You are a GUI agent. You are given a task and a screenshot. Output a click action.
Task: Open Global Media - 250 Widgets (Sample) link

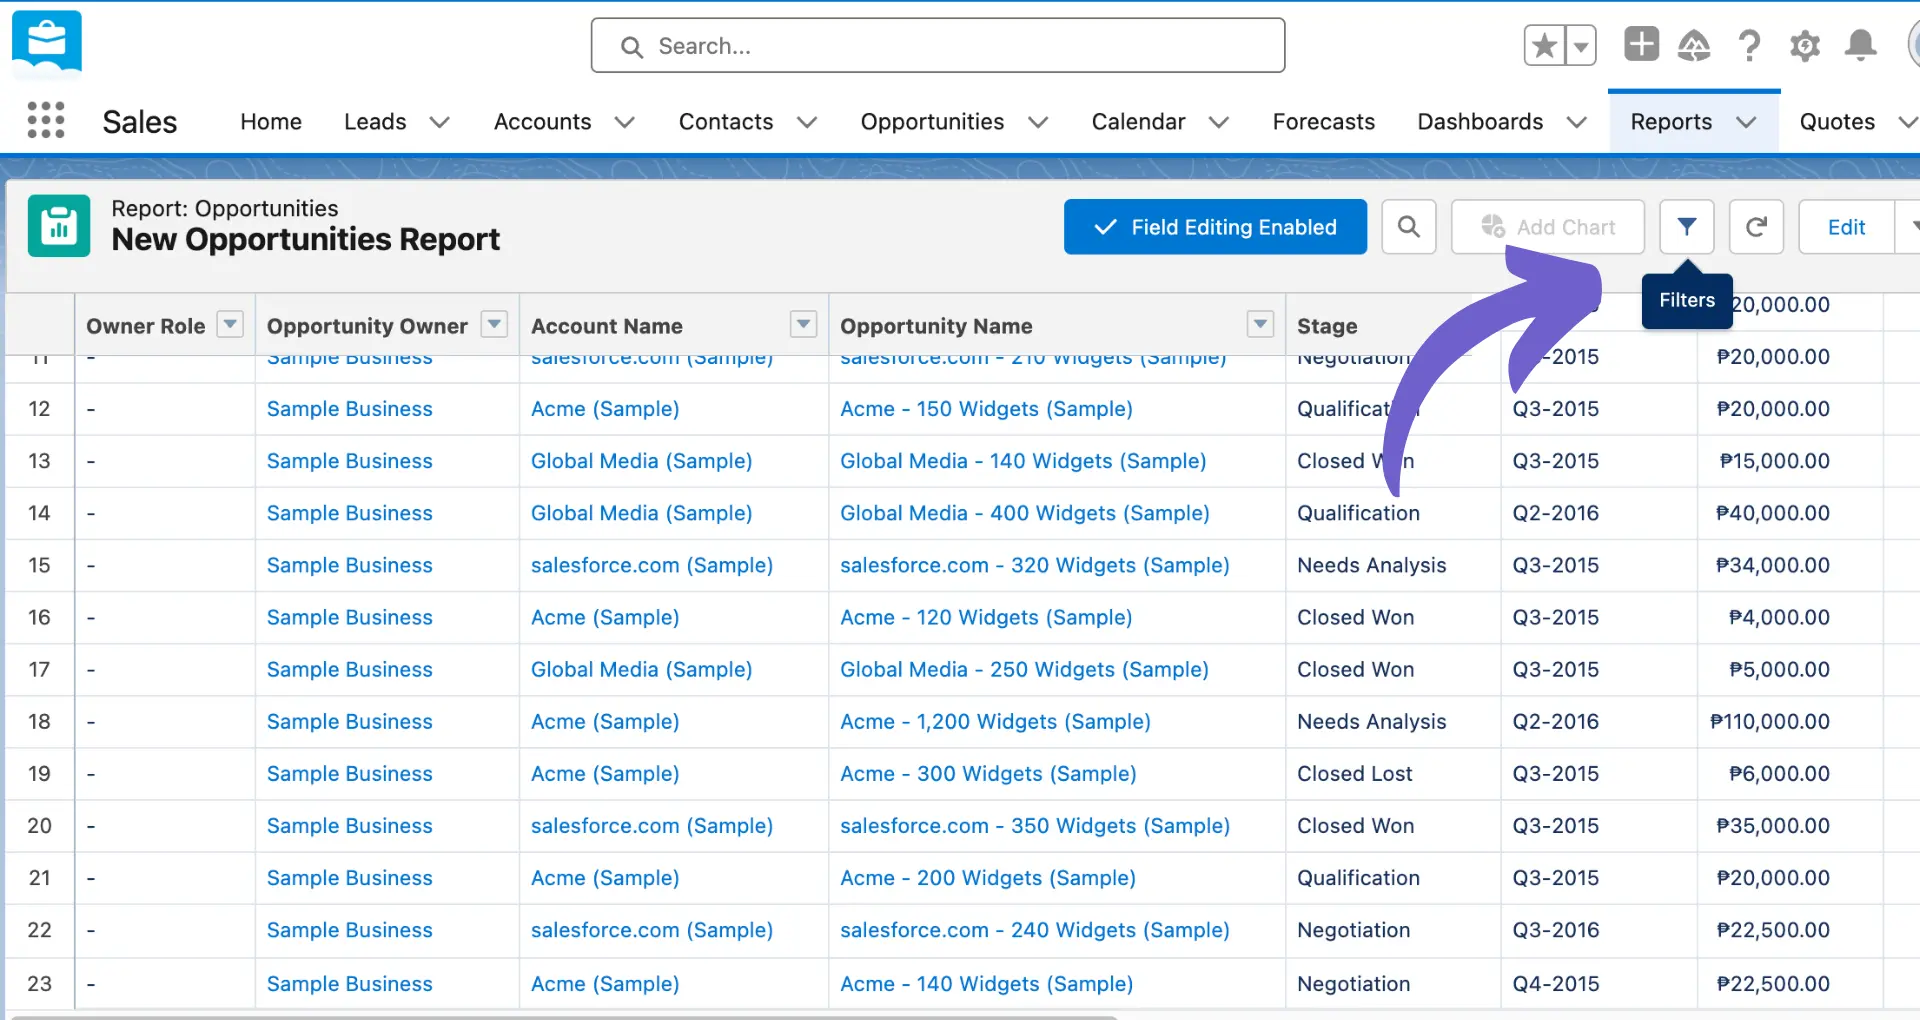(1024, 669)
